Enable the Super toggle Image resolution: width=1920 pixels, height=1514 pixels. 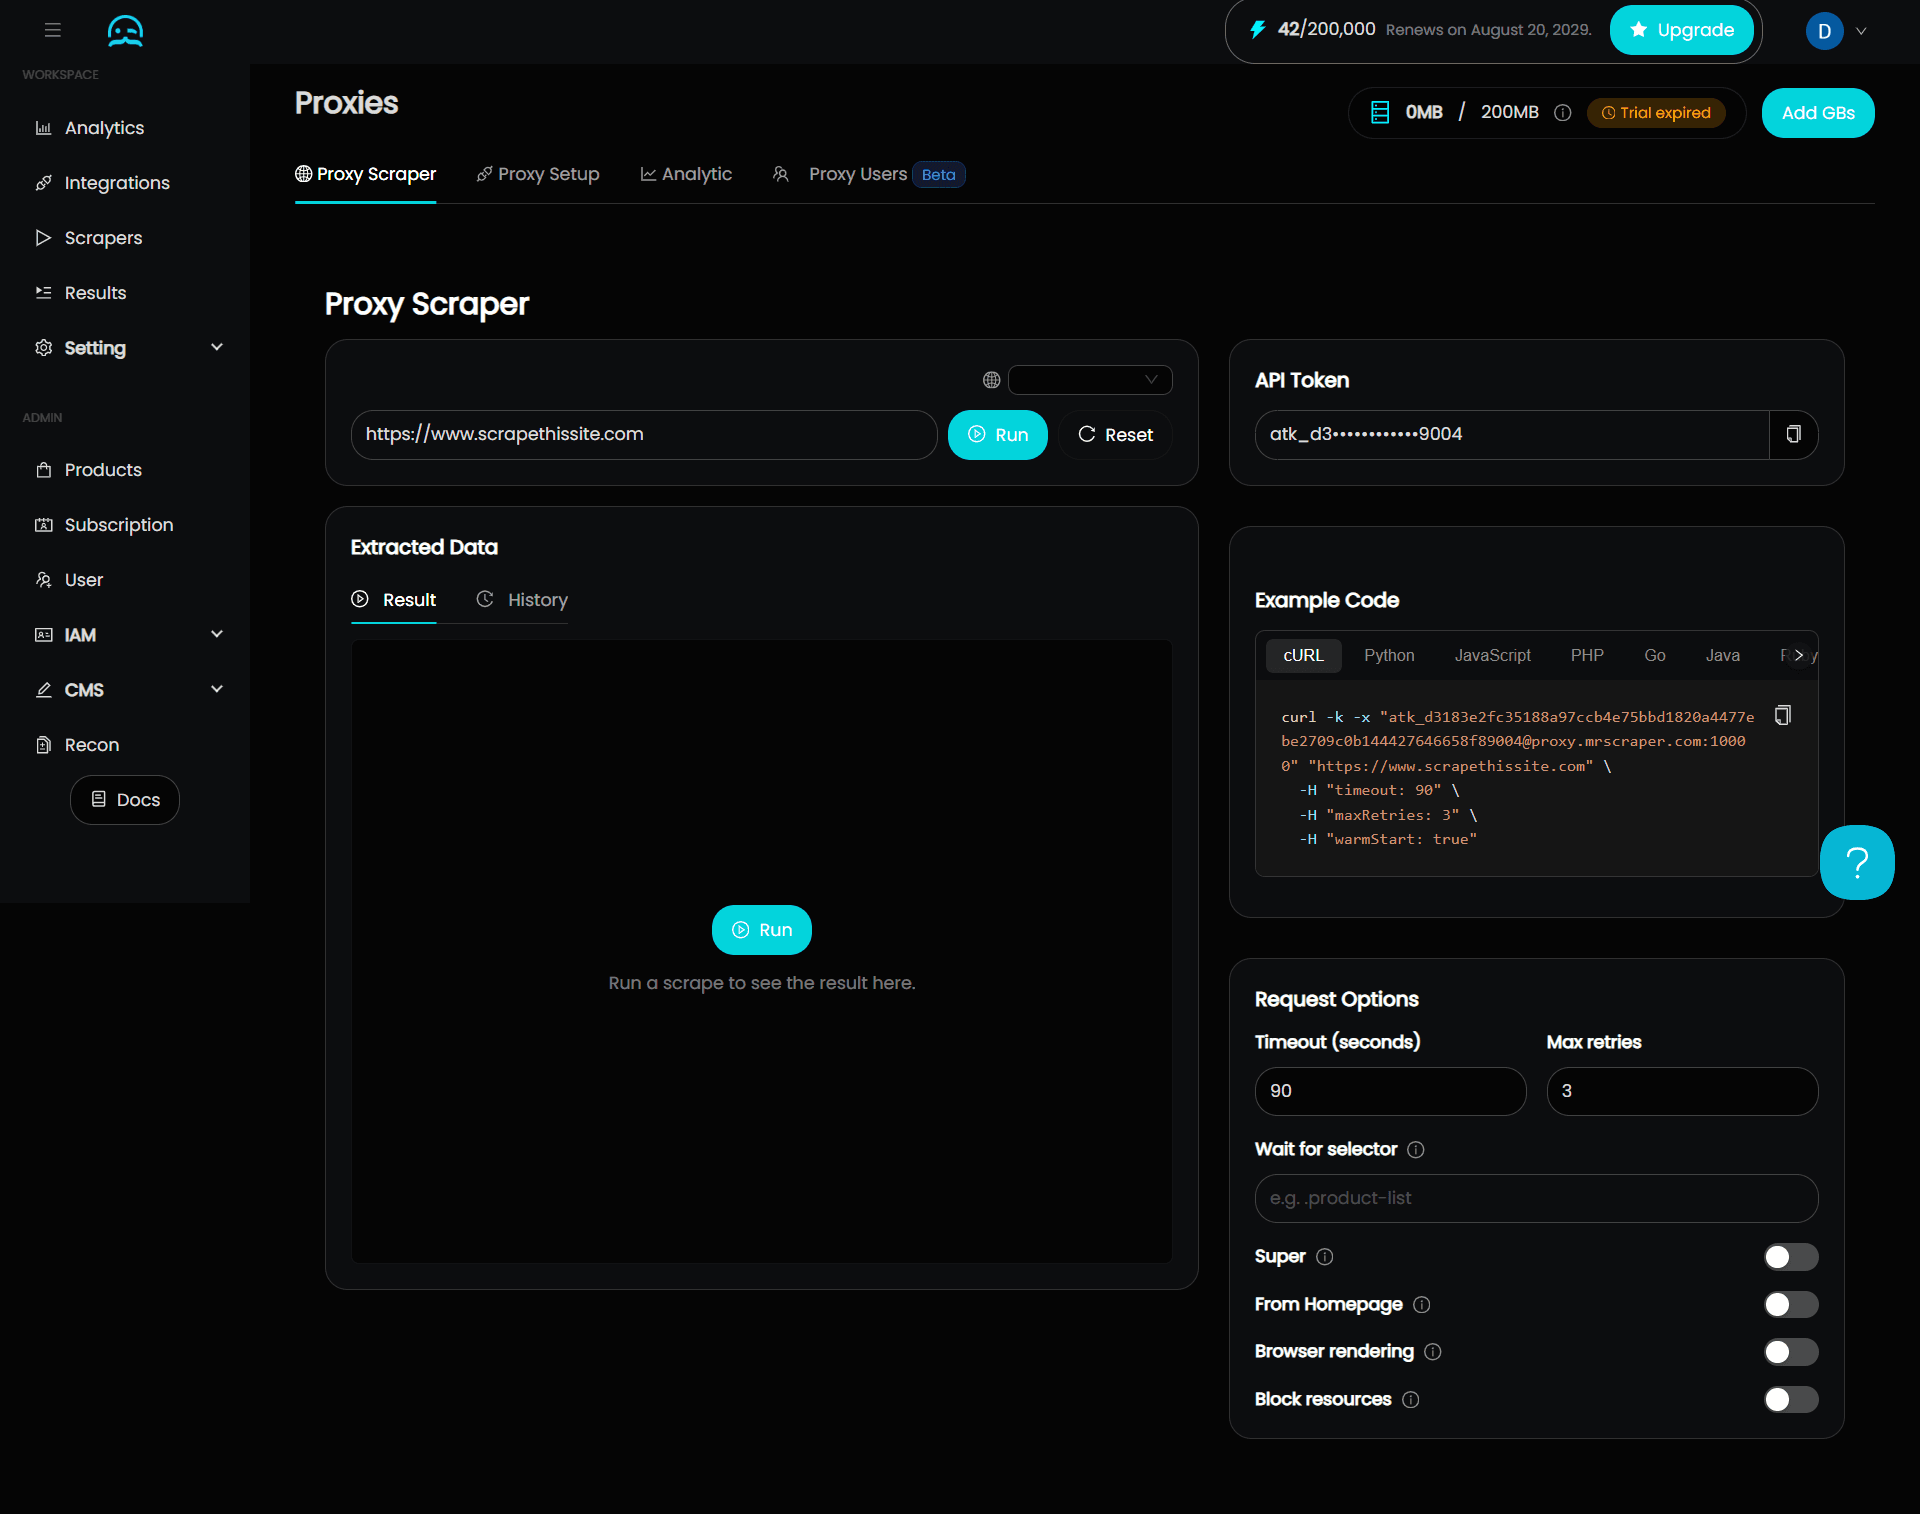[x=1791, y=1257]
